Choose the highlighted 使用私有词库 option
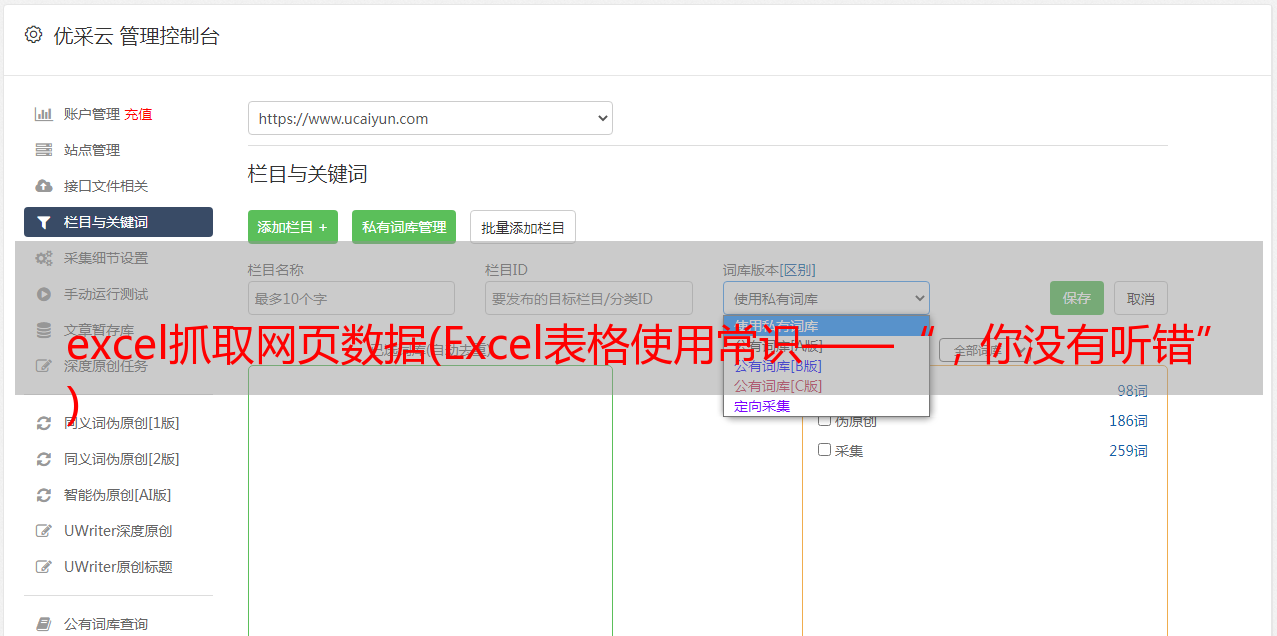The image size is (1277, 636). tap(826, 326)
